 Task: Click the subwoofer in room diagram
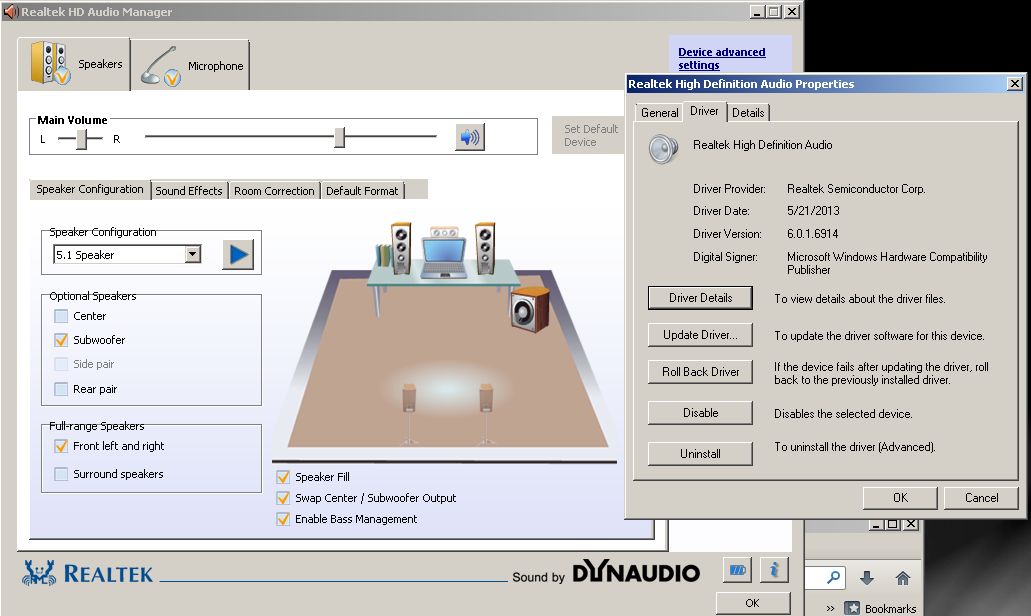point(529,309)
